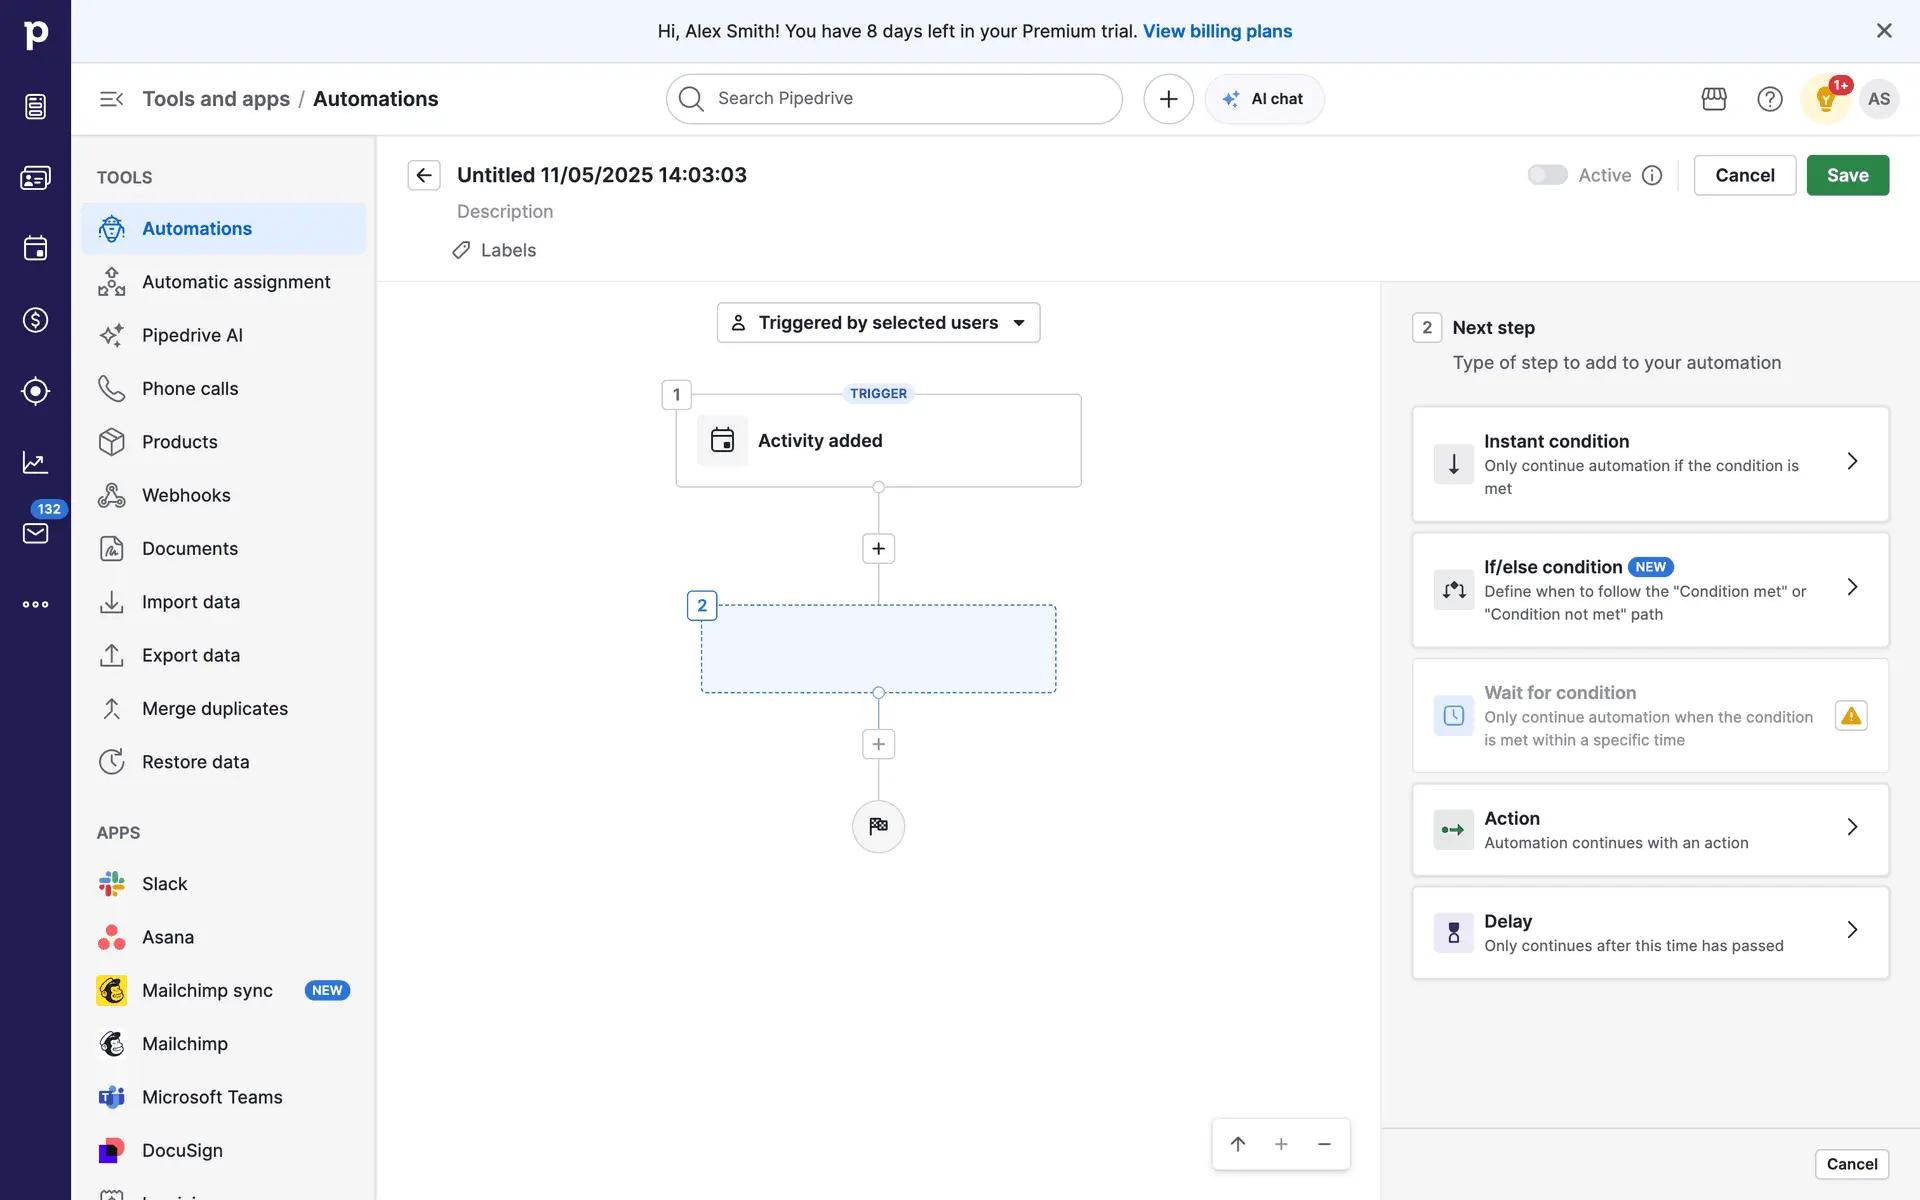This screenshot has height=1200, width=1920.
Task: Open the Triggered by selected users dropdown
Action: click(x=878, y=323)
